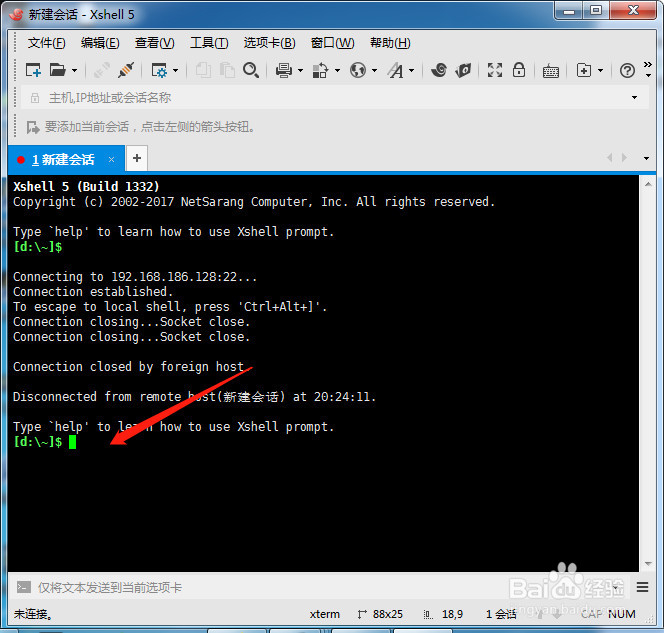Viewport: 664px width, 633px height.
Task: Click the xterm status bar entry
Action: (x=324, y=614)
